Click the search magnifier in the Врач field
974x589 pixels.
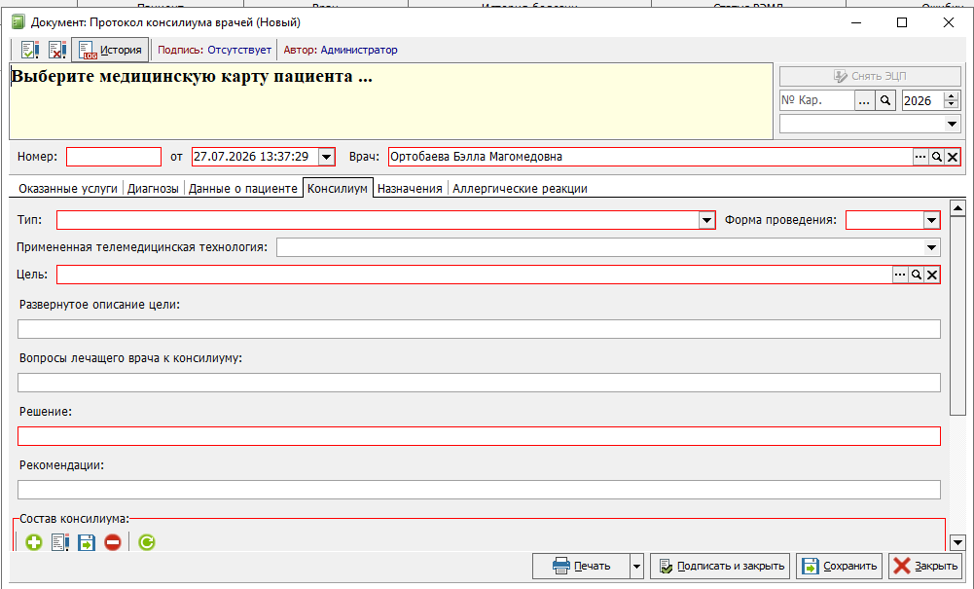pos(936,157)
